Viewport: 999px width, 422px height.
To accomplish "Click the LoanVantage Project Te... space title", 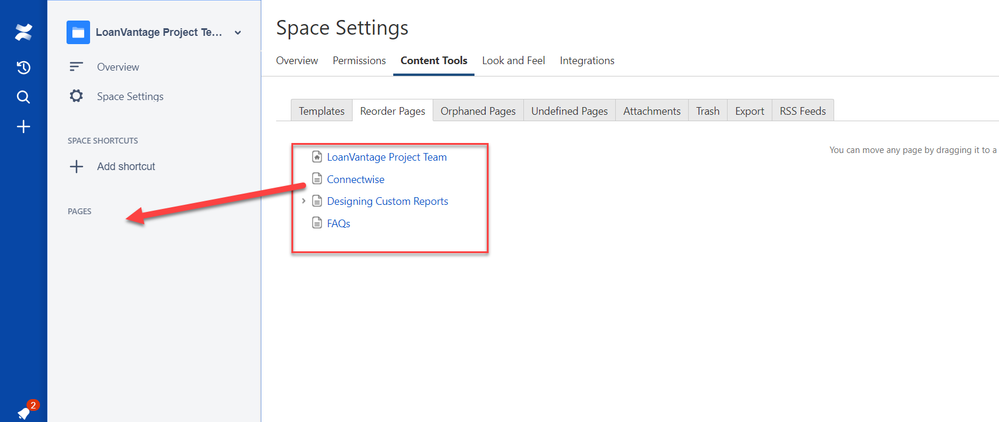I will (x=159, y=33).
